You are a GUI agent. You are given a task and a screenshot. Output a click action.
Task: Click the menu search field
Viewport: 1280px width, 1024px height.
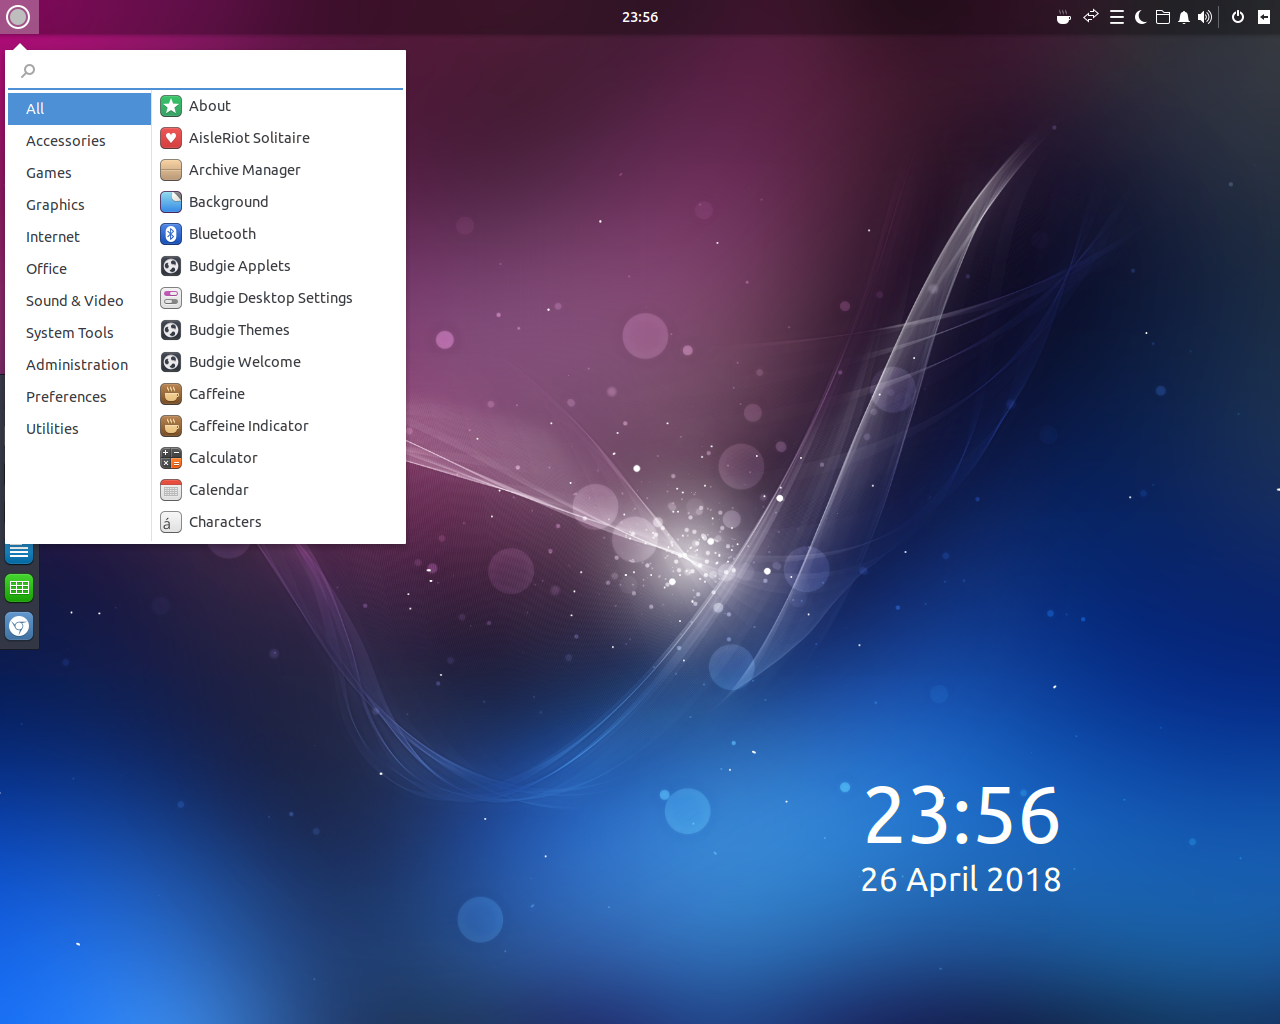pos(205,71)
